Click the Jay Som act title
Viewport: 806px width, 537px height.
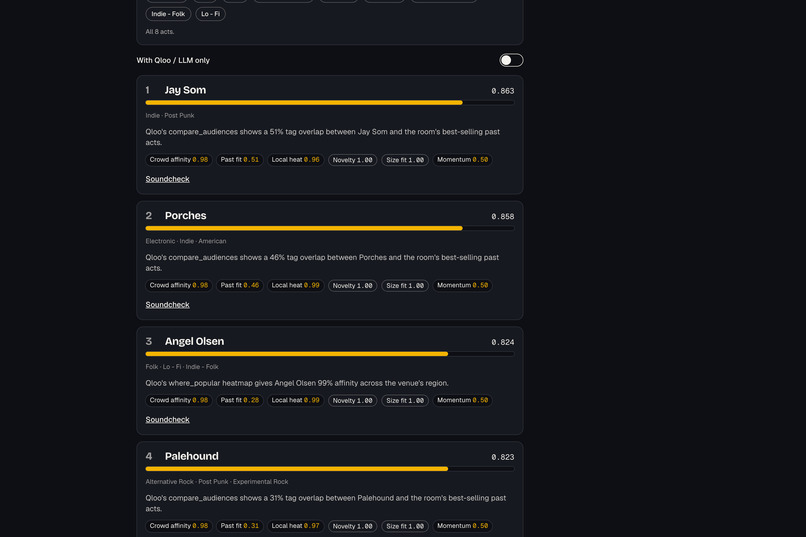click(185, 90)
